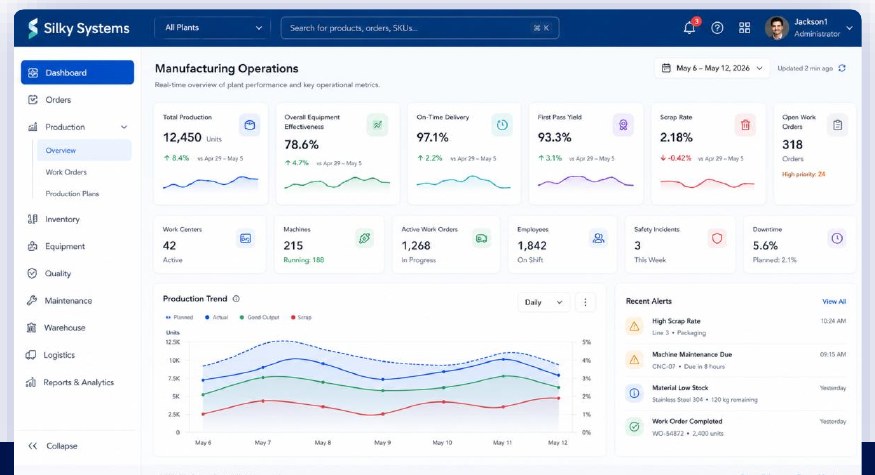Image resolution: width=875 pixels, height=475 pixels.
Task: Collapse the sidebar
Action: coord(53,446)
